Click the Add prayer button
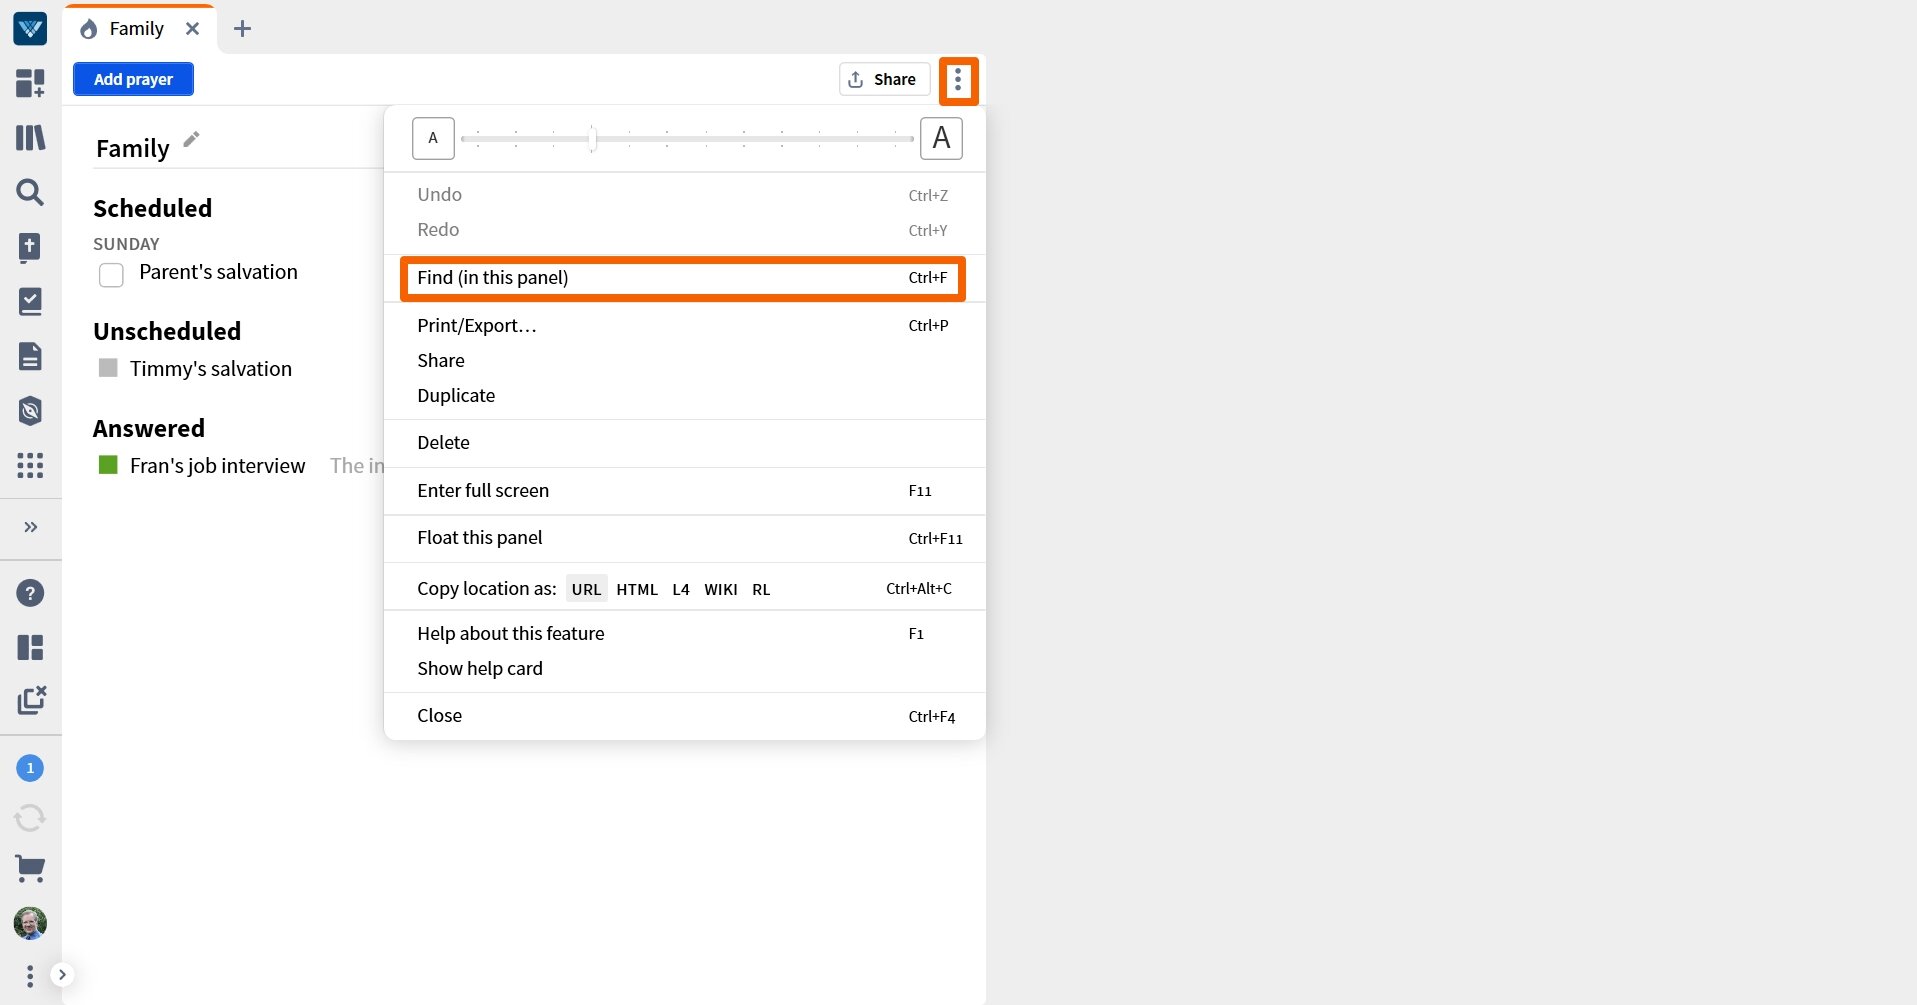This screenshot has width=1917, height=1005. pos(133,79)
